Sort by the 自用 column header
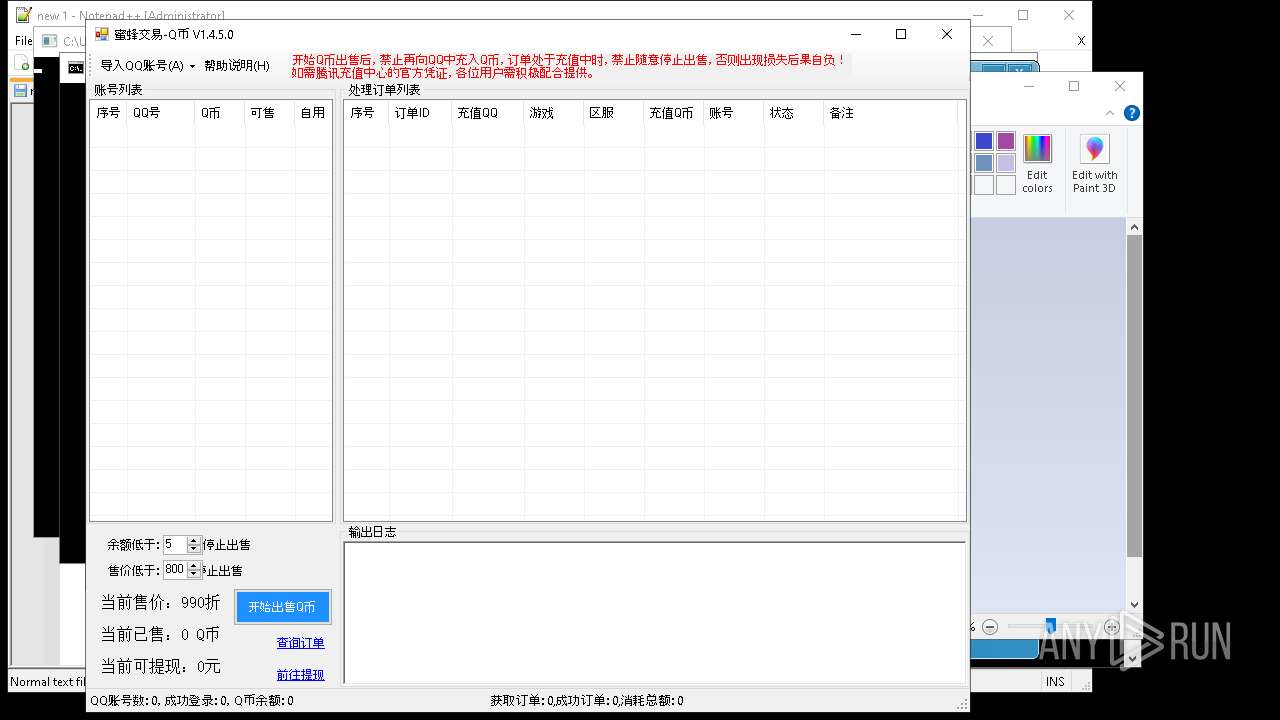The image size is (1280, 720). [x=312, y=113]
